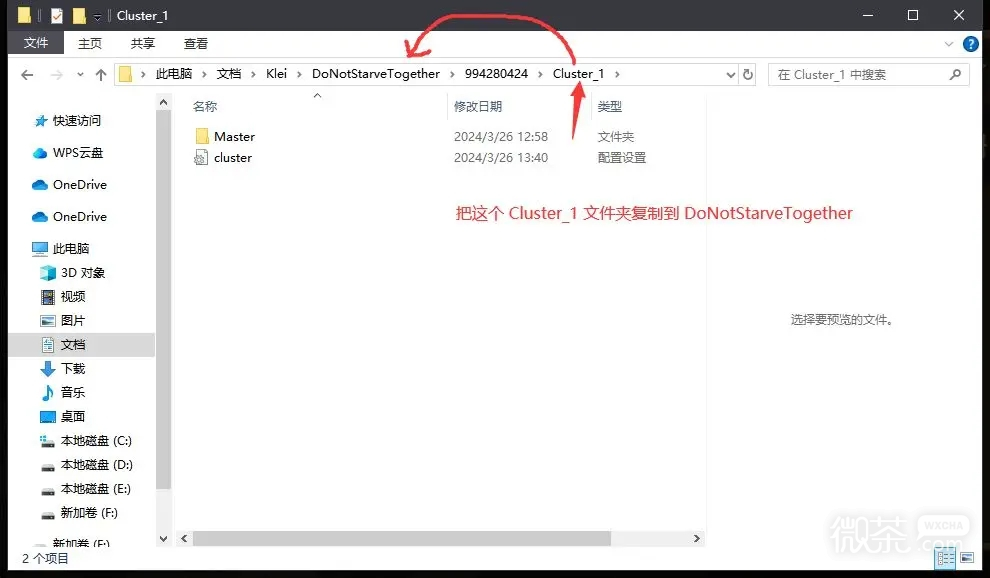This screenshot has height=578, width=990.
Task: Click Klei in the address breadcrumb
Action: [x=277, y=74]
